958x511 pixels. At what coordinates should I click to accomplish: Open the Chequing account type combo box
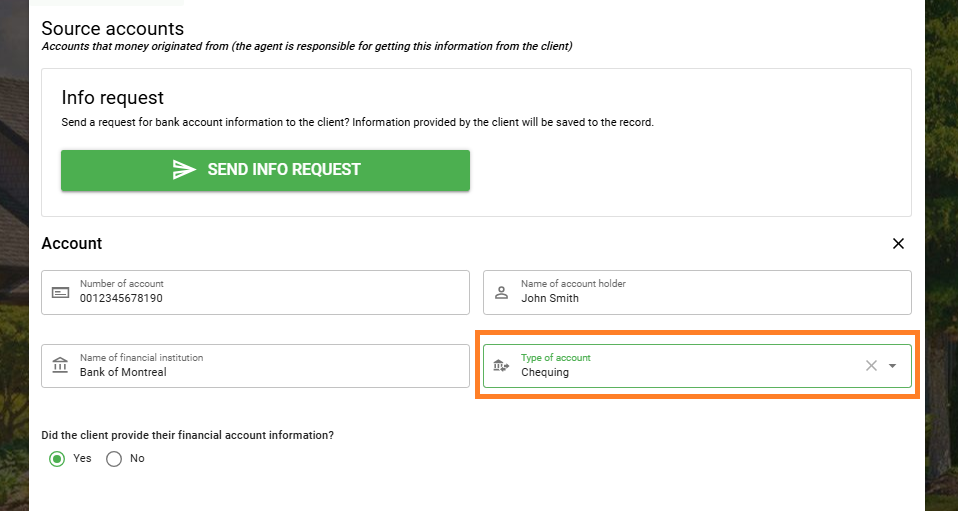pyautogui.click(x=697, y=366)
